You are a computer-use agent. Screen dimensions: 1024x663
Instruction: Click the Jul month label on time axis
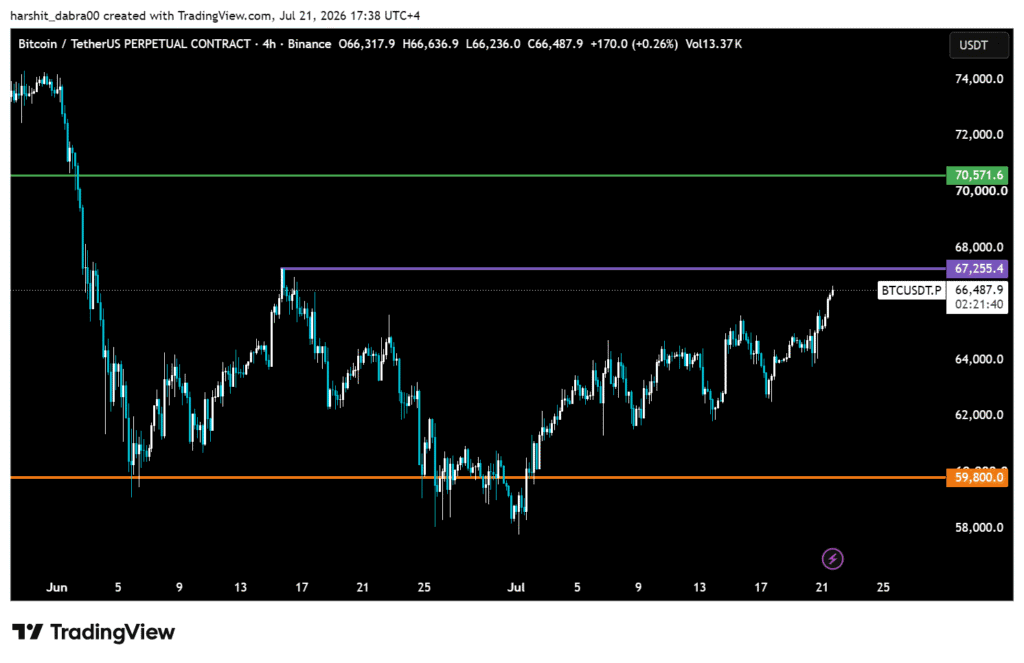coord(516,587)
